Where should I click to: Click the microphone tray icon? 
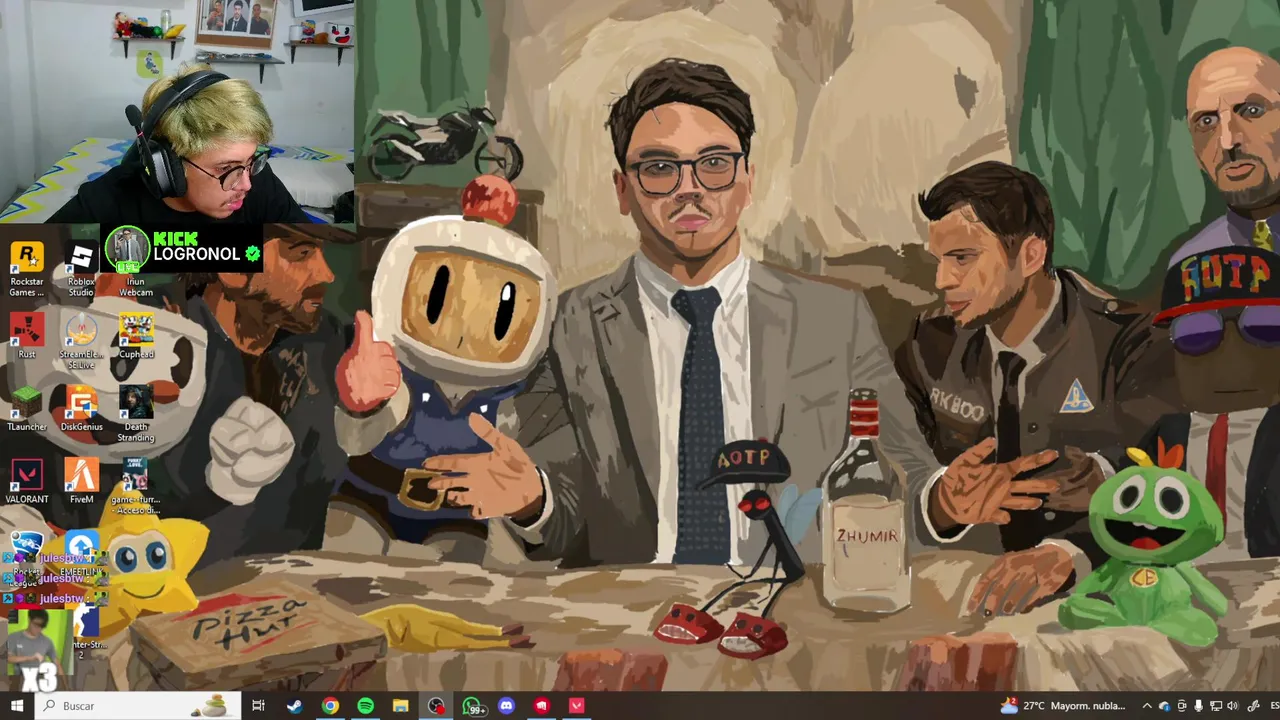[1199, 706]
